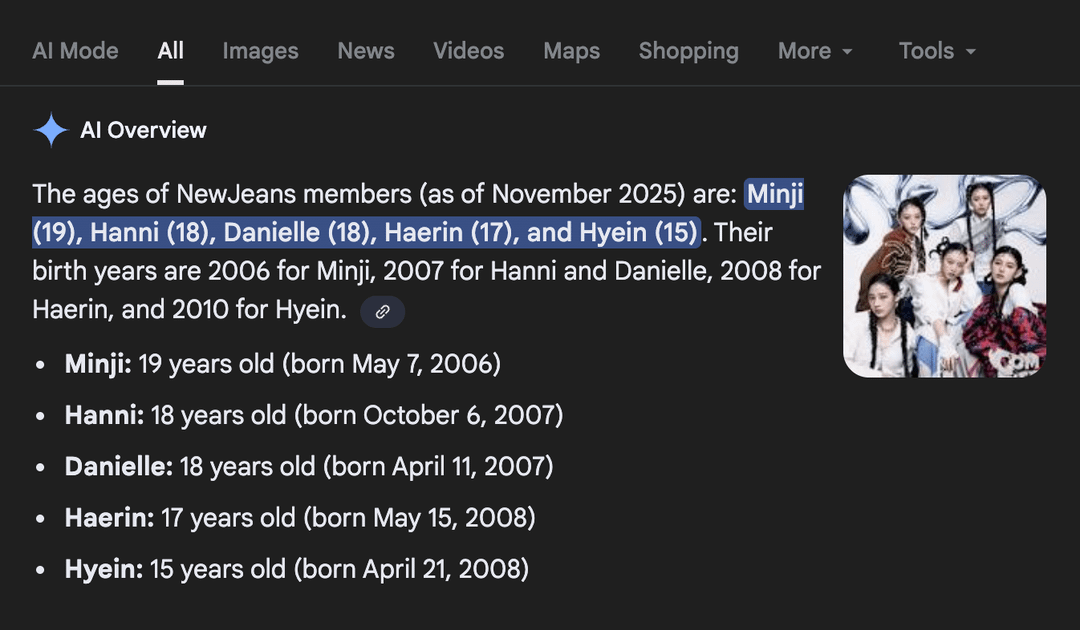
Task: Show the Videos tab results
Action: [469, 51]
